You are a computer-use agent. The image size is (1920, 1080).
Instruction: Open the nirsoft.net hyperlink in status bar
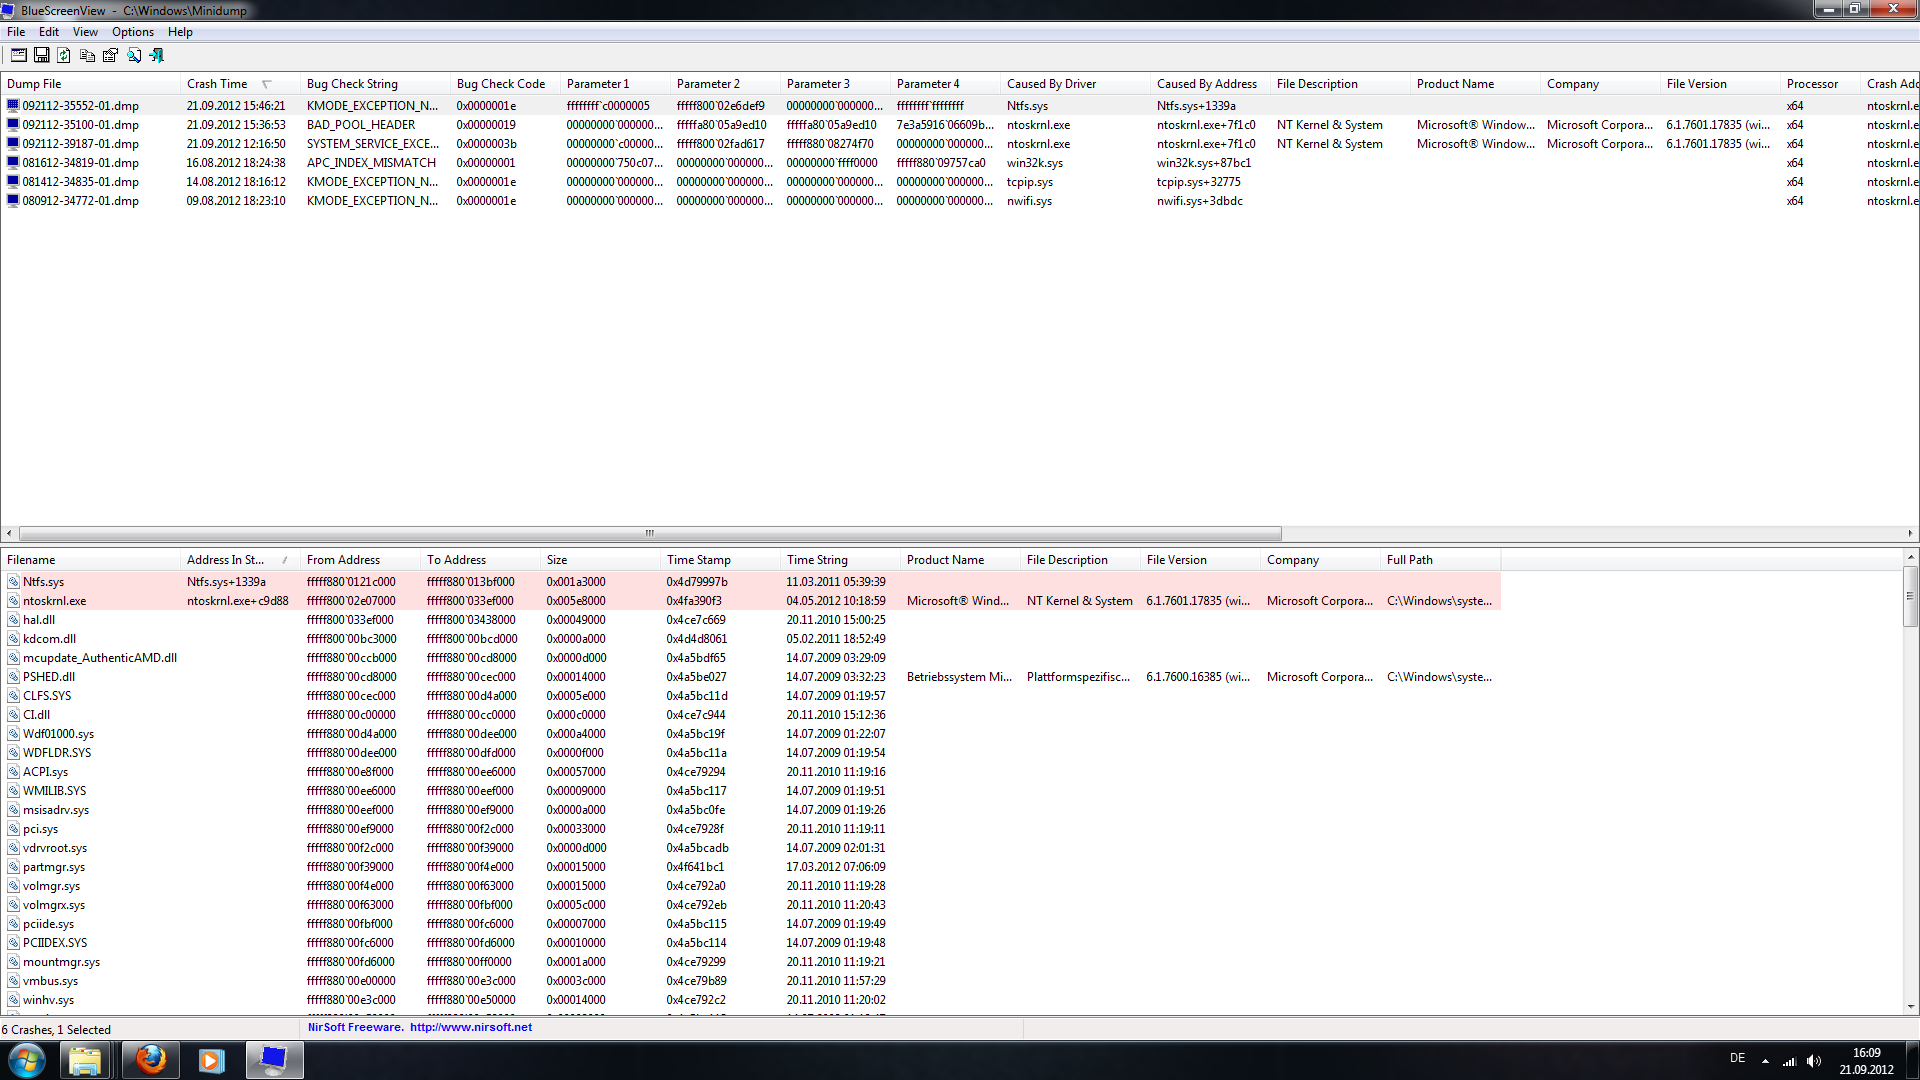pyautogui.click(x=470, y=1027)
